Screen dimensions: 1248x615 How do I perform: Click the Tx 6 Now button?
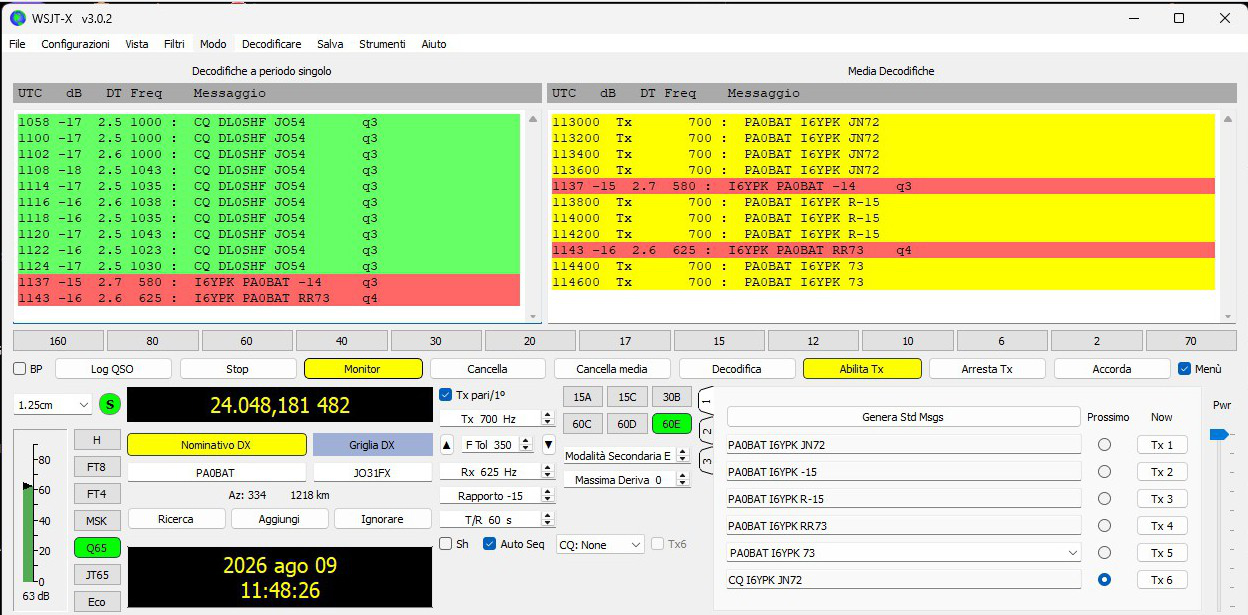(x=1161, y=580)
